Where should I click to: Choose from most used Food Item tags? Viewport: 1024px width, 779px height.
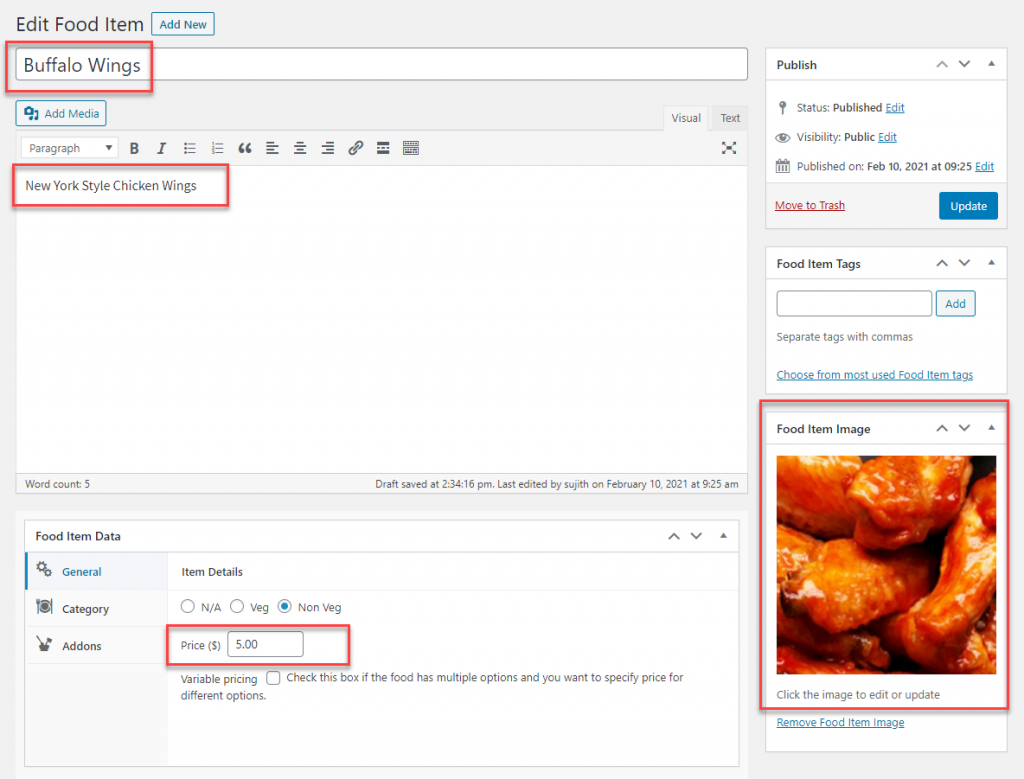(x=874, y=375)
